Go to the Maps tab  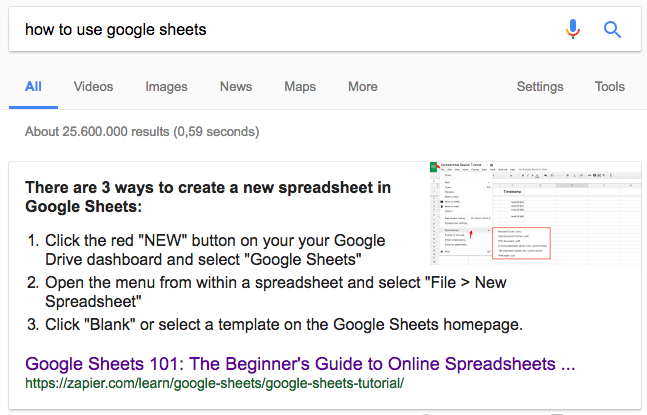(300, 87)
